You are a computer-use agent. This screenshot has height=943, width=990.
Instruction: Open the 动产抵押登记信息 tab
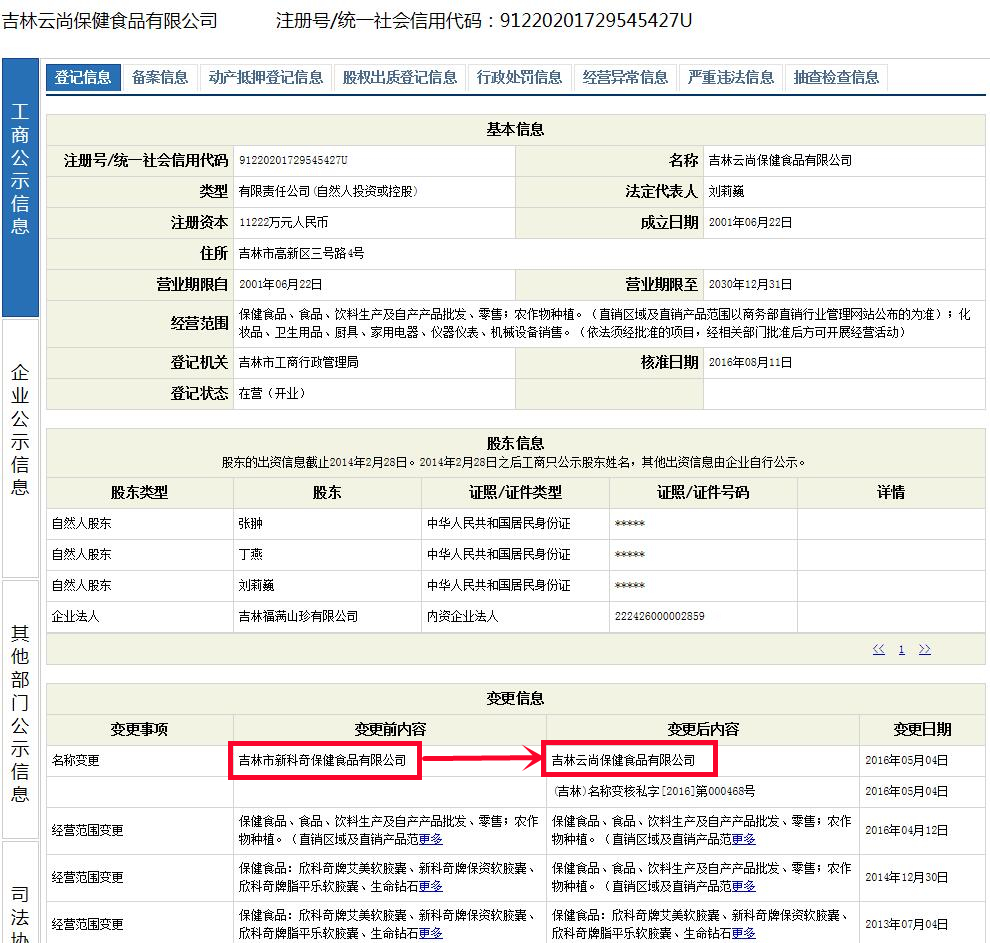coord(266,78)
